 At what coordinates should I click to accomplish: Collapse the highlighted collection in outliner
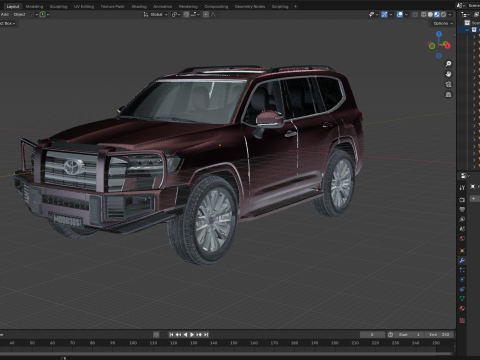pyautogui.click(x=467, y=30)
